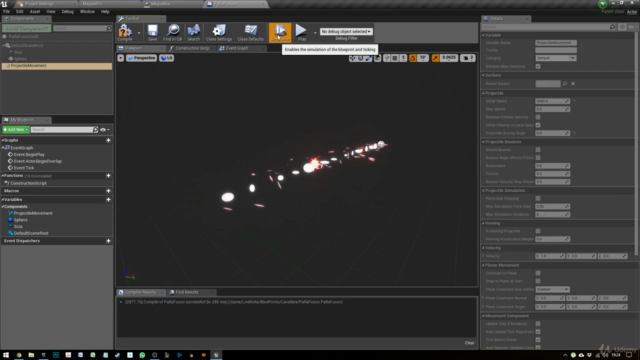Add a new graph with plus icon
Viewport: 640px width, 360px height.
click(108, 140)
